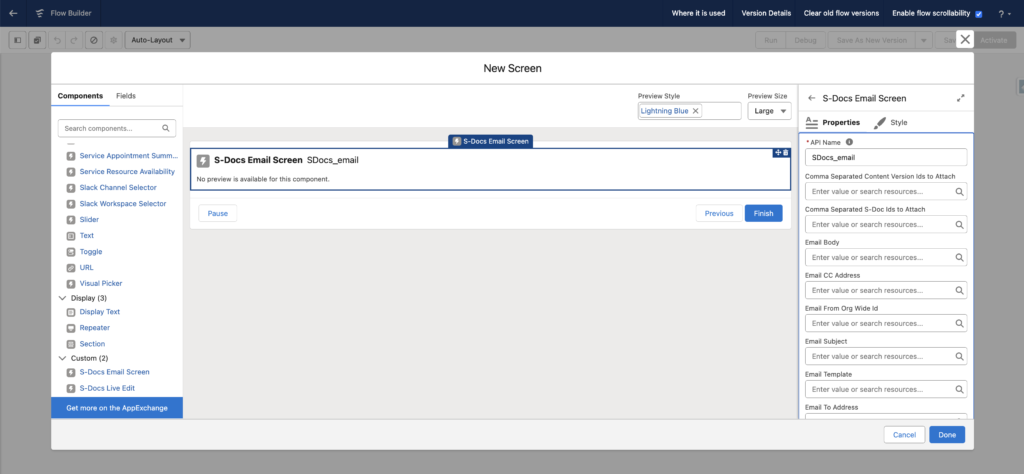Click search icon in Email Body field
Image resolution: width=1024 pixels, height=474 pixels.
tap(959, 257)
